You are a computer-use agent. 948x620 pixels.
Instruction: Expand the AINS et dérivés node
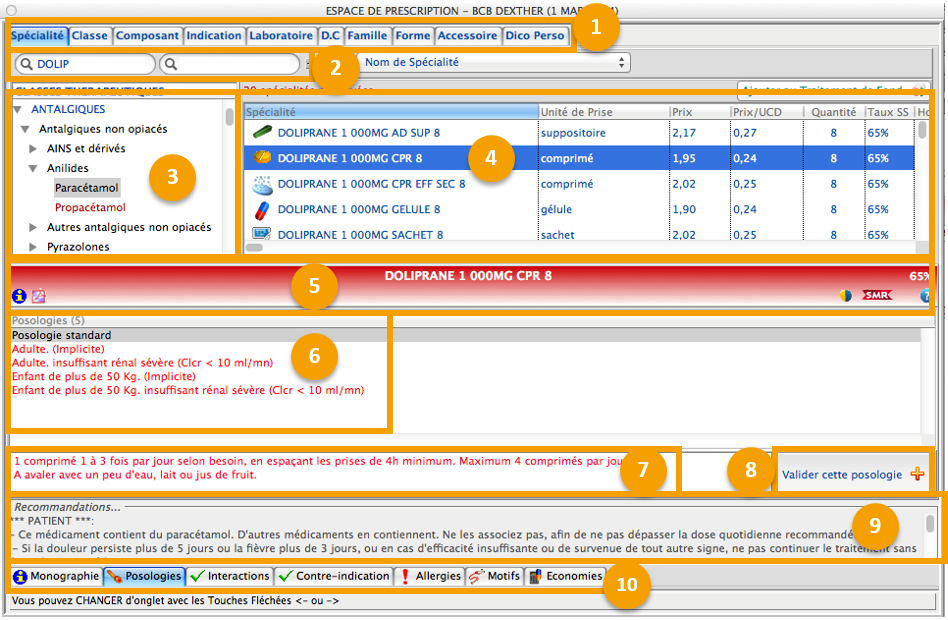(x=35, y=149)
